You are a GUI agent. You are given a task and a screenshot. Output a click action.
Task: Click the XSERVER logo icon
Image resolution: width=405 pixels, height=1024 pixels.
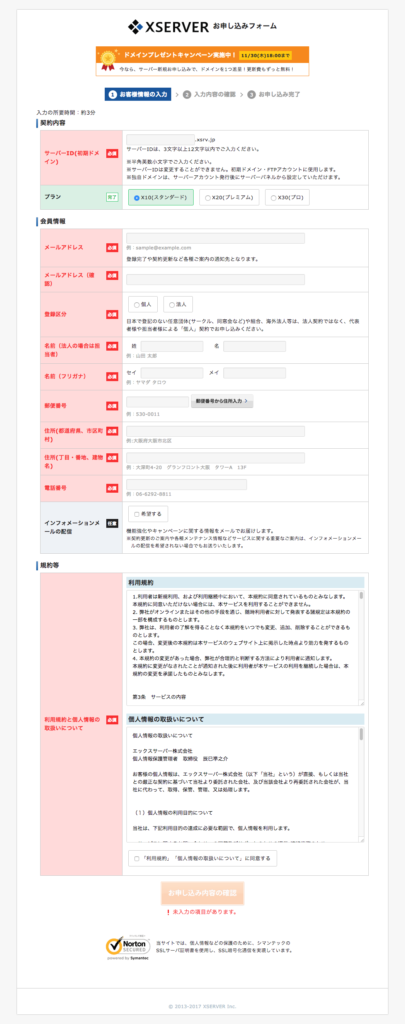click(x=135, y=26)
